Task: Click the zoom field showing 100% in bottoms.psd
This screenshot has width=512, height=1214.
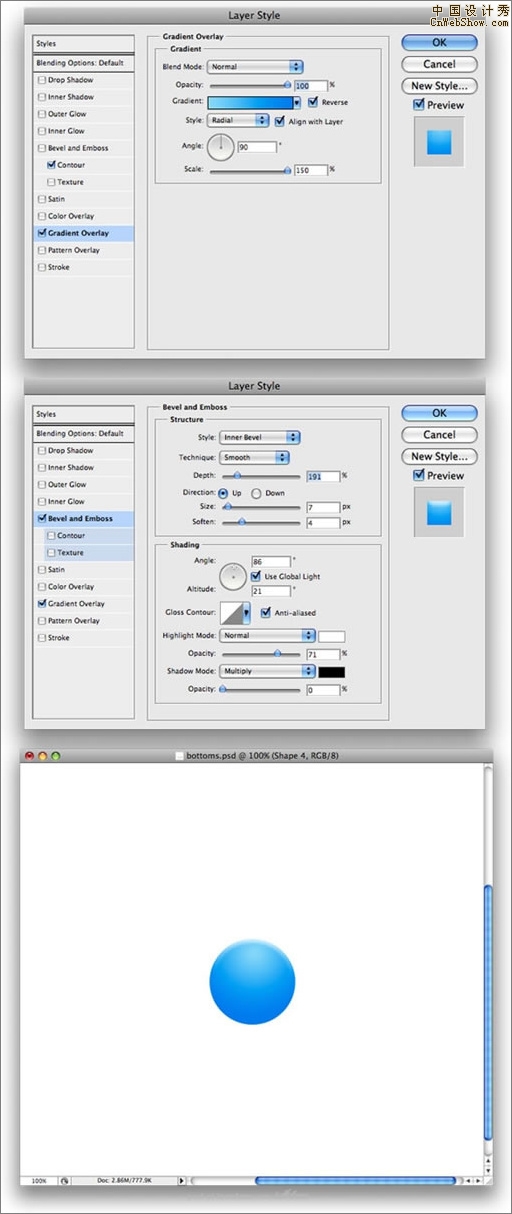Action: [40, 1180]
